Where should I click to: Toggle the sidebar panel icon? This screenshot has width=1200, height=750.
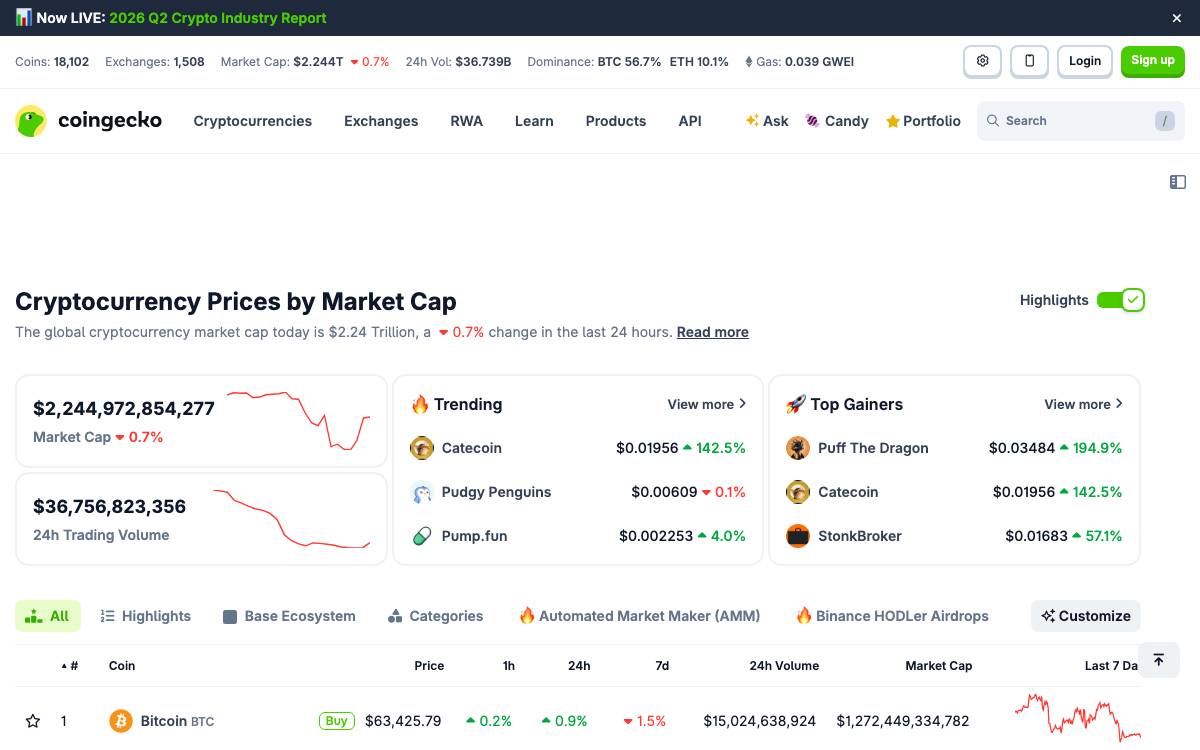point(1178,182)
